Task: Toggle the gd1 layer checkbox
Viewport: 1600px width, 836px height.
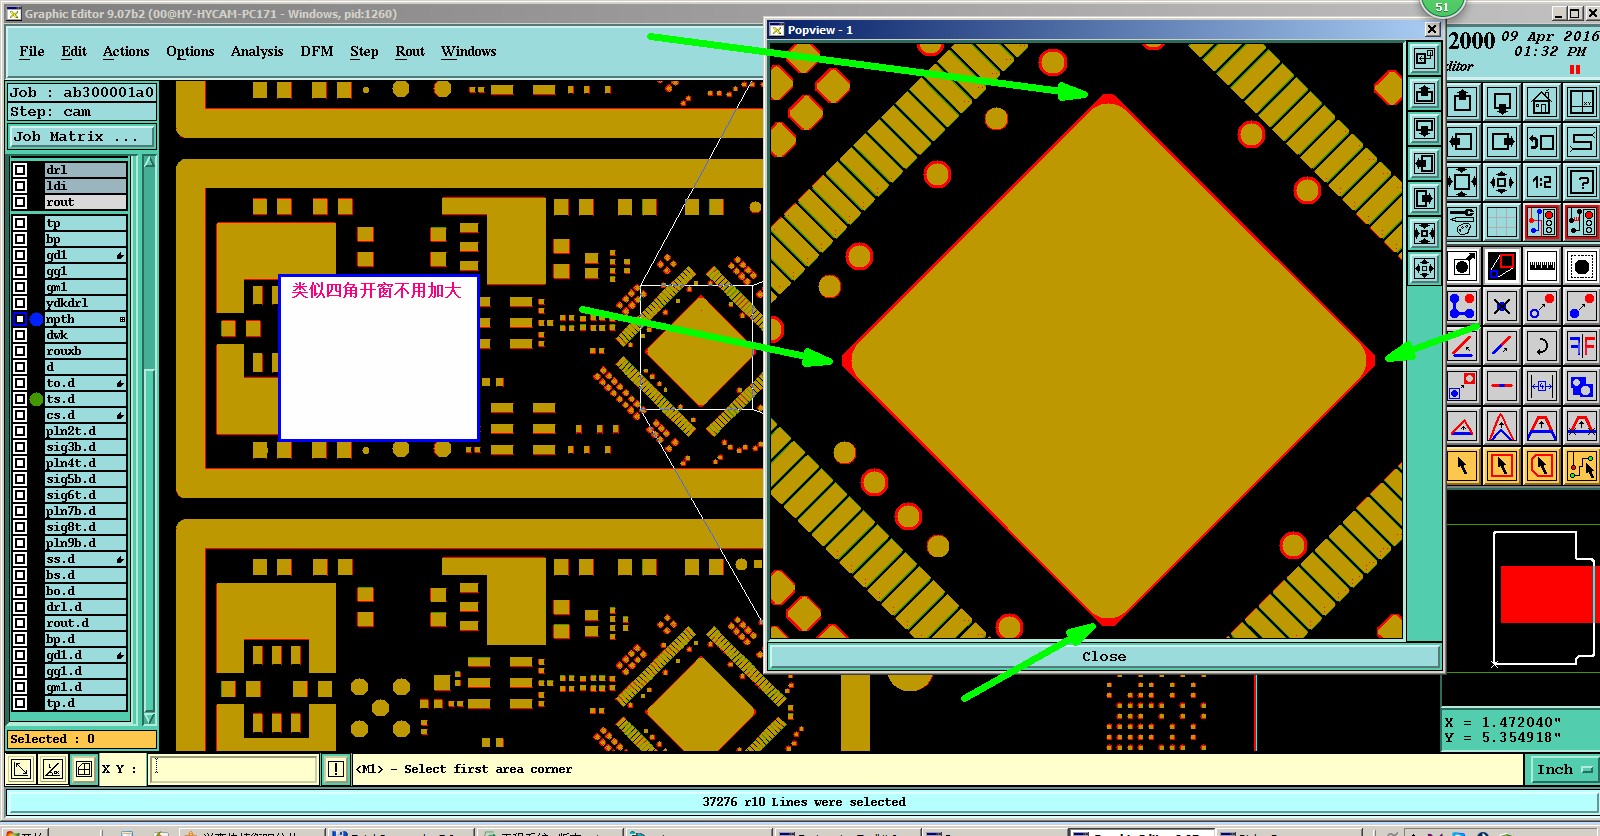Action: pyautogui.click(x=20, y=255)
